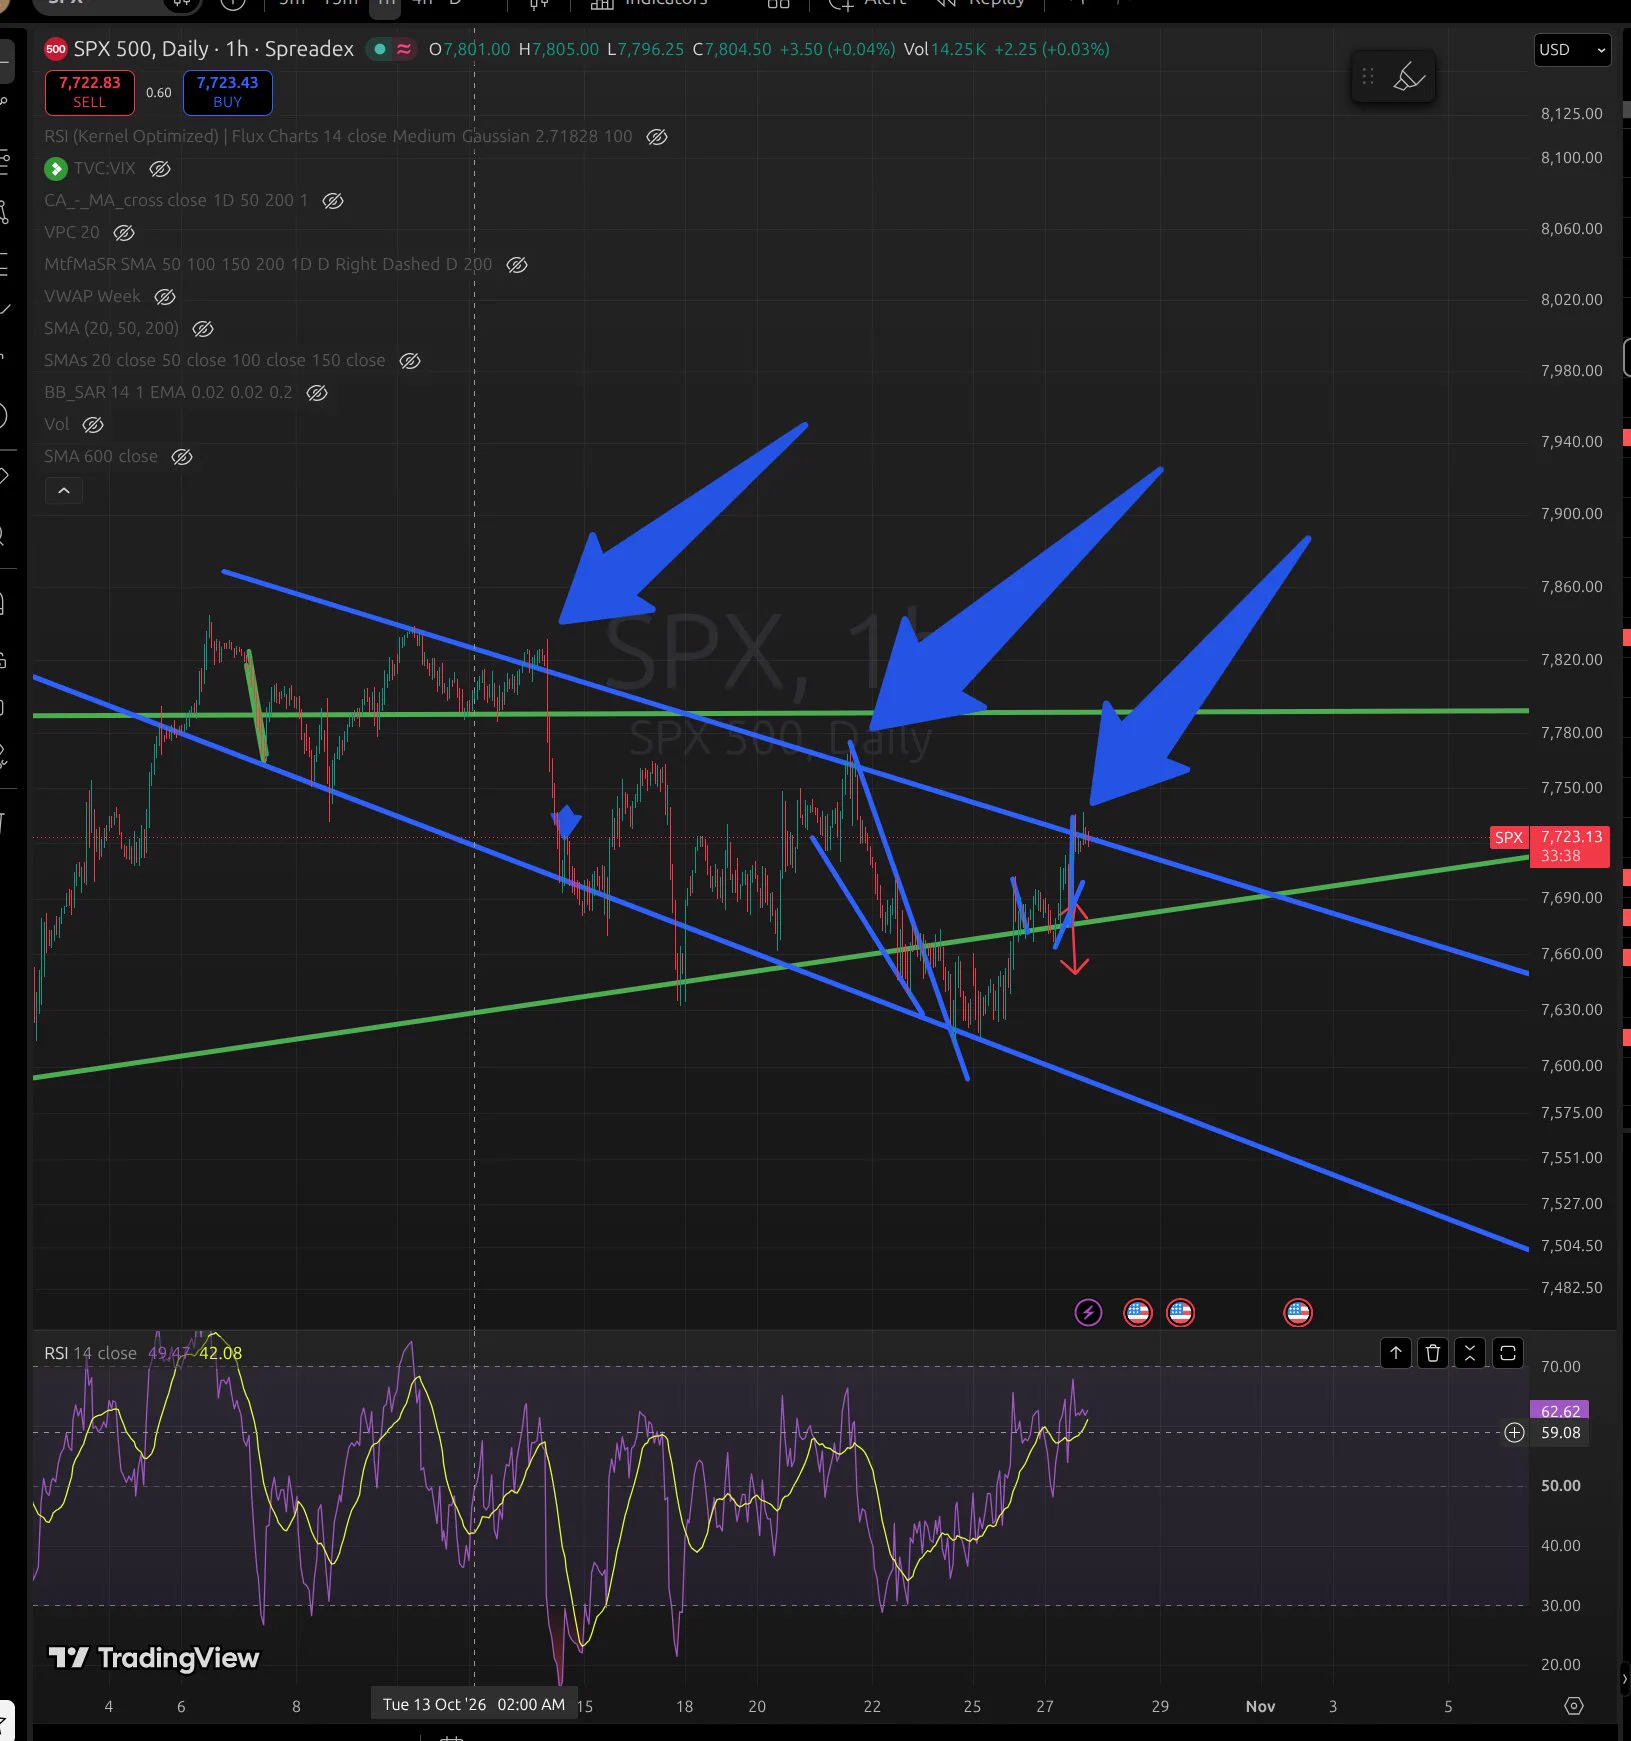The height and width of the screenshot is (1741, 1631).
Task: Unhide SMA (20, 50, 200) indicator
Action: 203,329
